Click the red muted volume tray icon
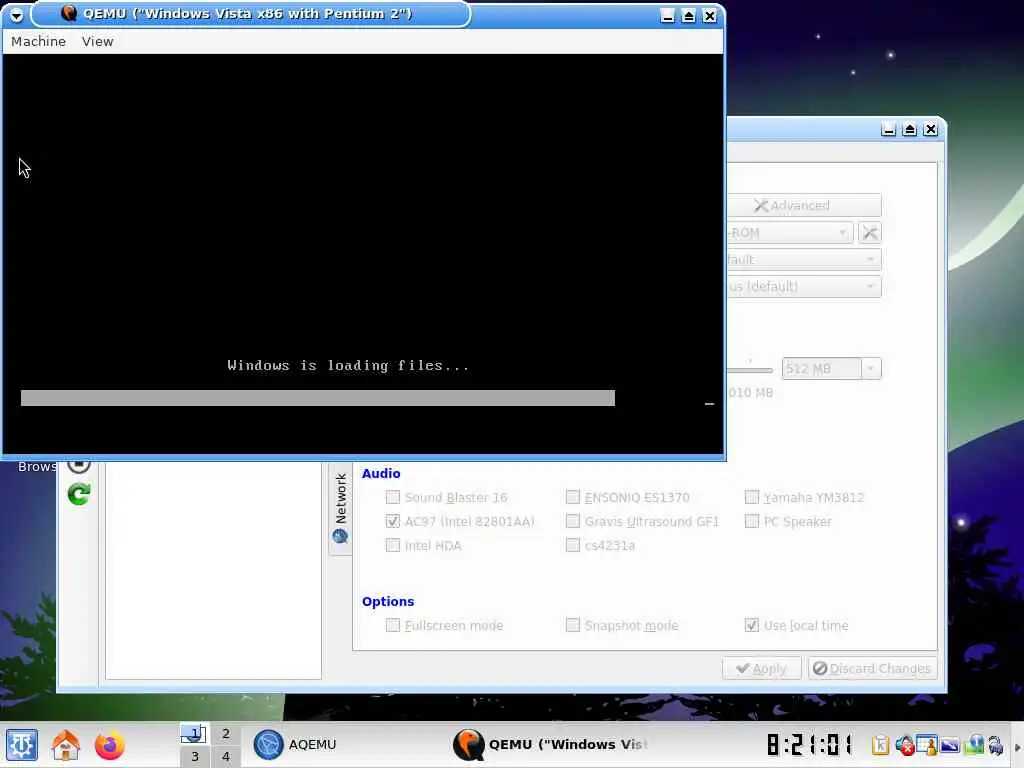This screenshot has height=768, width=1024. pyautogui.click(x=904, y=745)
